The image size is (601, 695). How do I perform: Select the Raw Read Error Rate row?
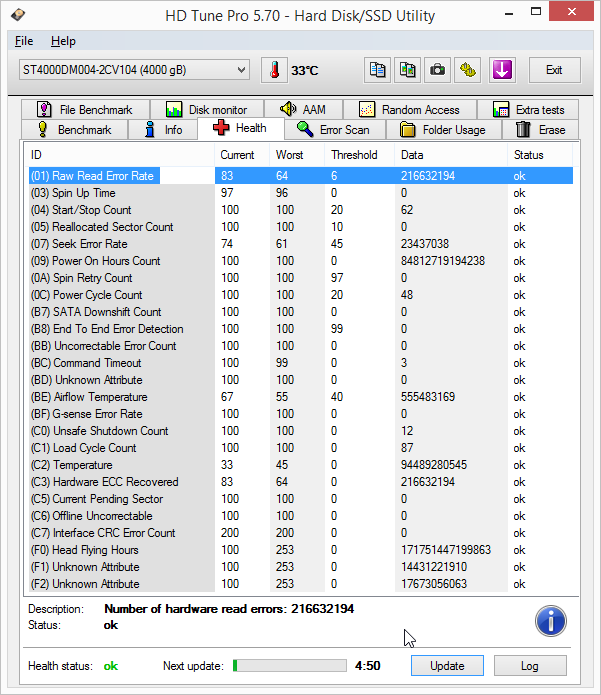301,176
